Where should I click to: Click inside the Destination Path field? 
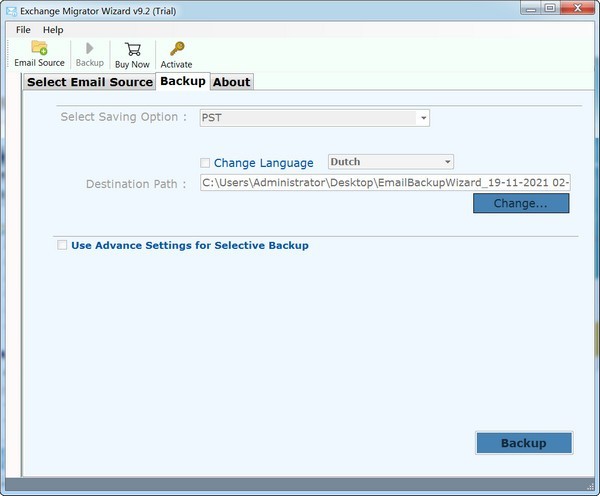click(385, 183)
